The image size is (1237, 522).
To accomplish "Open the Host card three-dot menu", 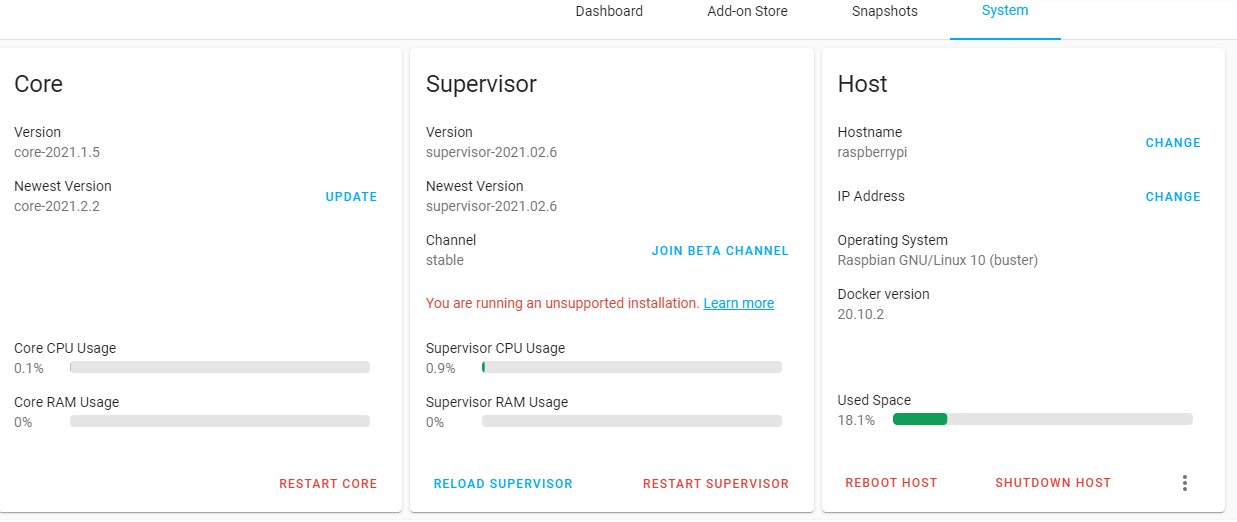I will [1184, 483].
